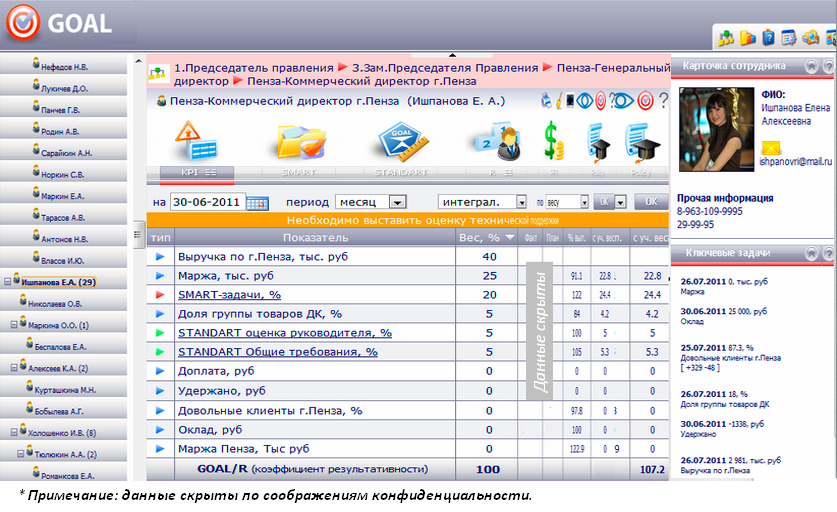Open the folder search magnifier icon

coord(810,37)
